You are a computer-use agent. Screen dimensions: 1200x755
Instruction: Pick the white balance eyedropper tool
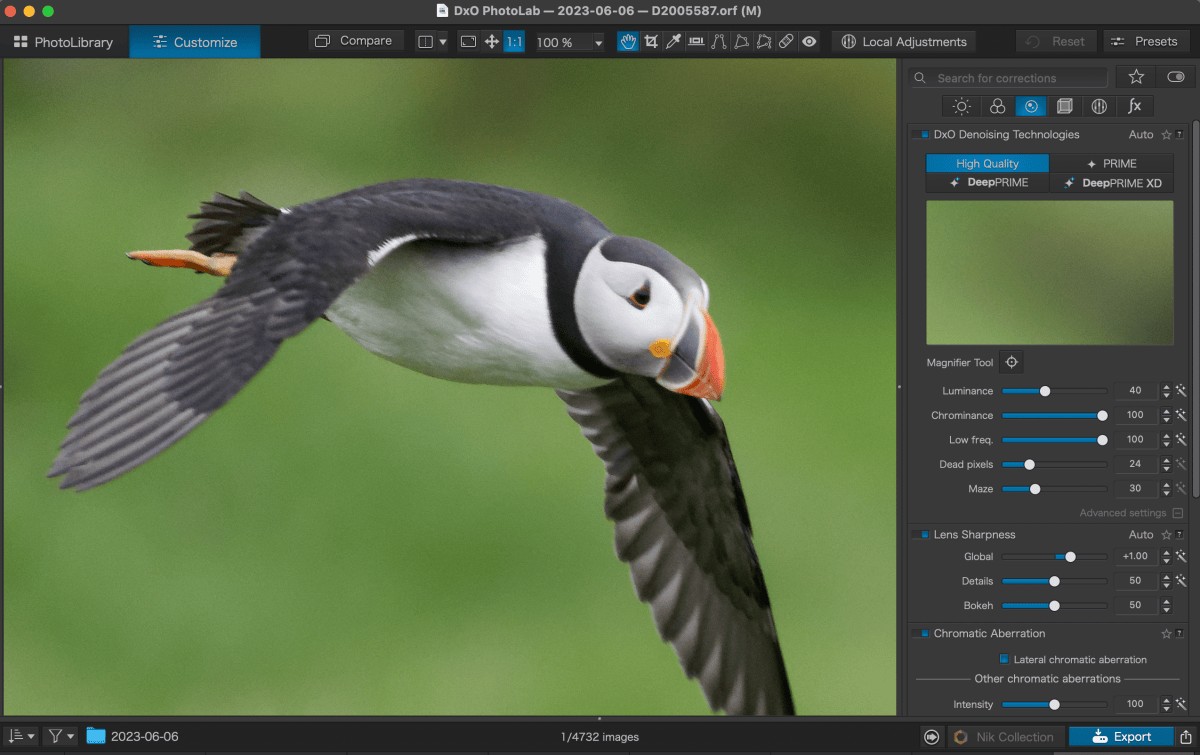673,42
